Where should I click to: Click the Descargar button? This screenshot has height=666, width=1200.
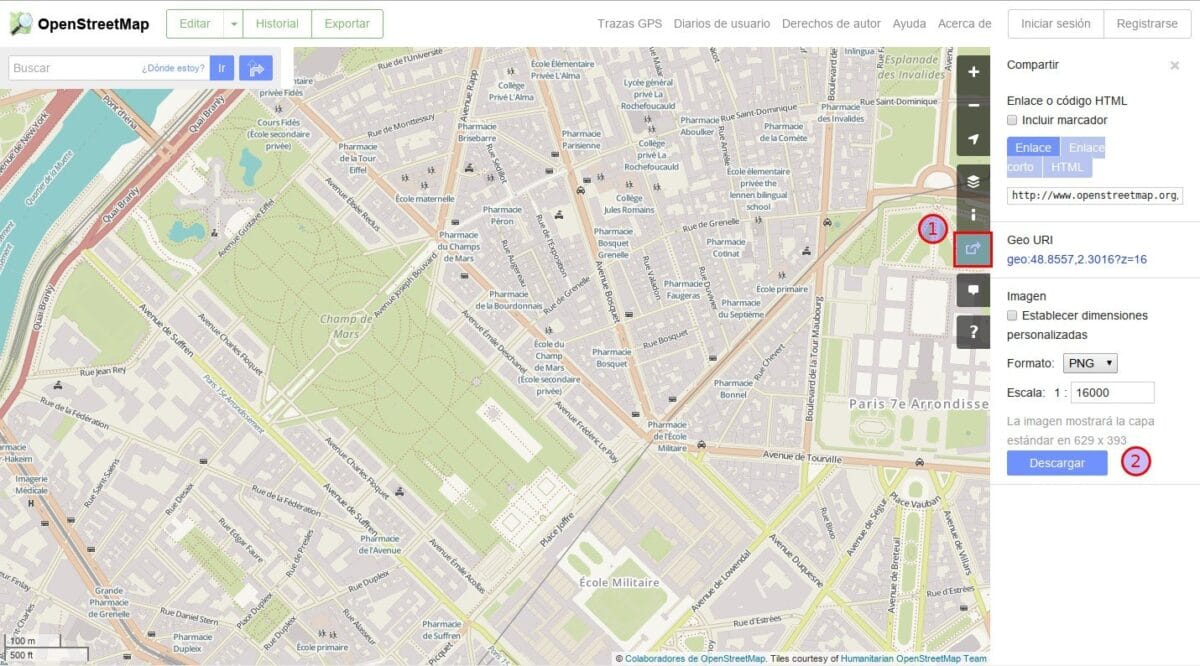[x=1057, y=462]
